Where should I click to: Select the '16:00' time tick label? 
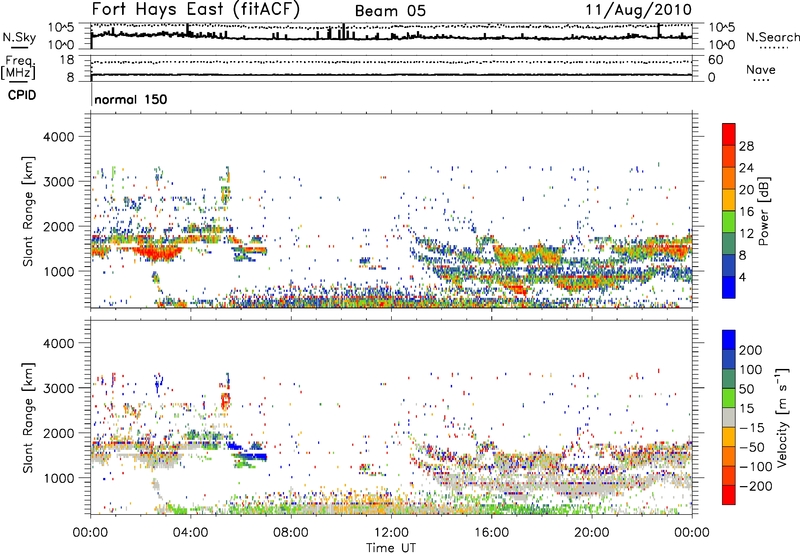491,533
